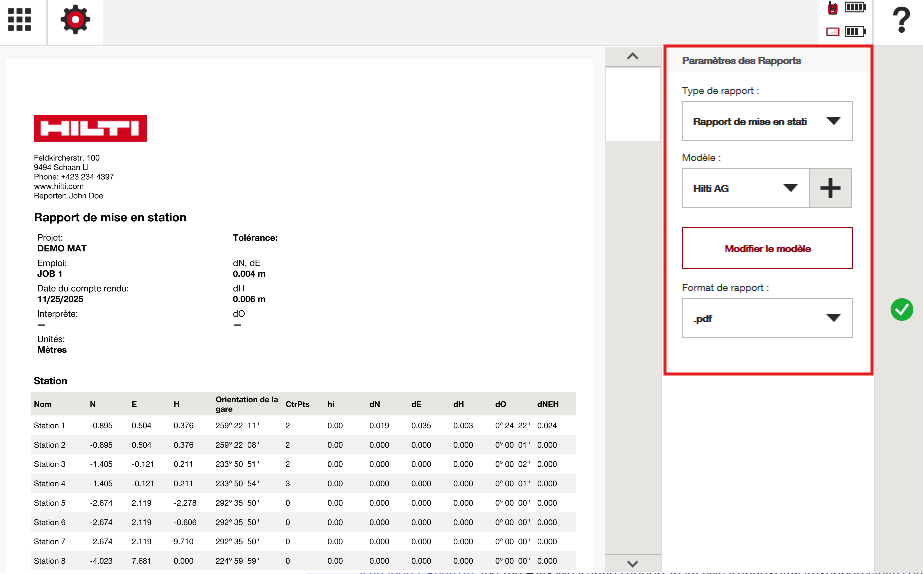Follow the www.hilti.com link
Viewport: 923px width, 574px height.
pos(57,186)
